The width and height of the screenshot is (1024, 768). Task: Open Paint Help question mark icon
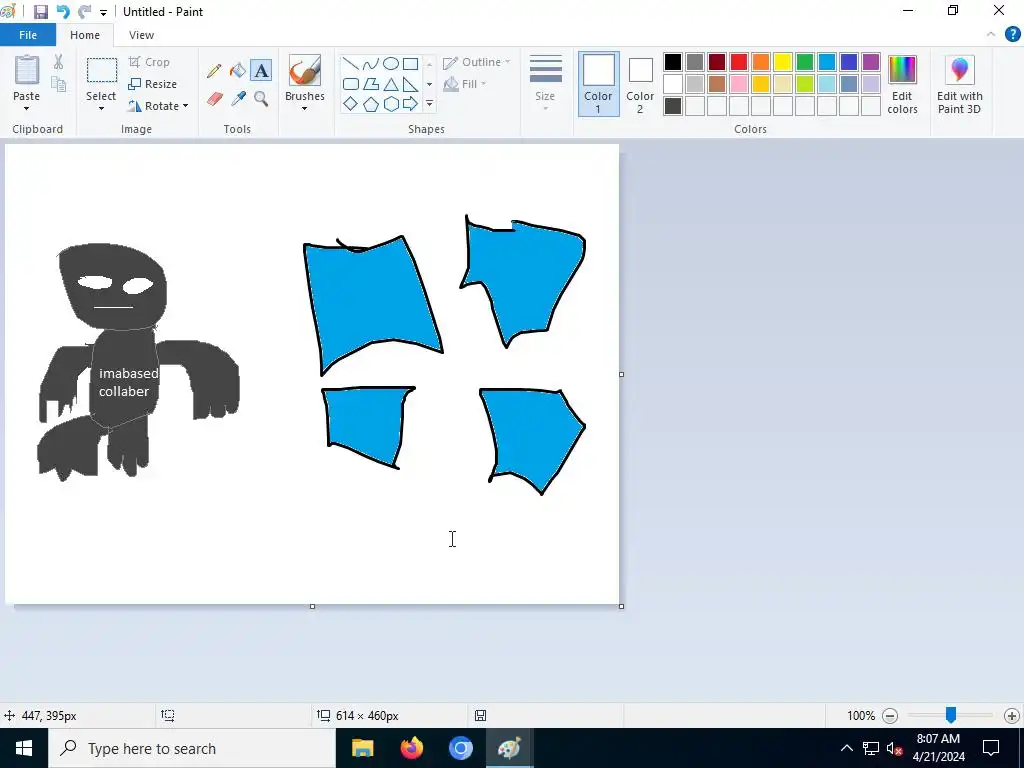pos(1012,34)
